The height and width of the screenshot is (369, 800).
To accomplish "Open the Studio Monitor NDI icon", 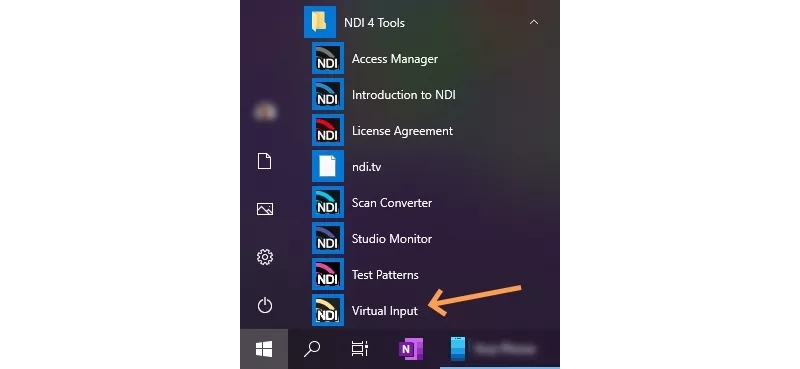I will tap(328, 238).
